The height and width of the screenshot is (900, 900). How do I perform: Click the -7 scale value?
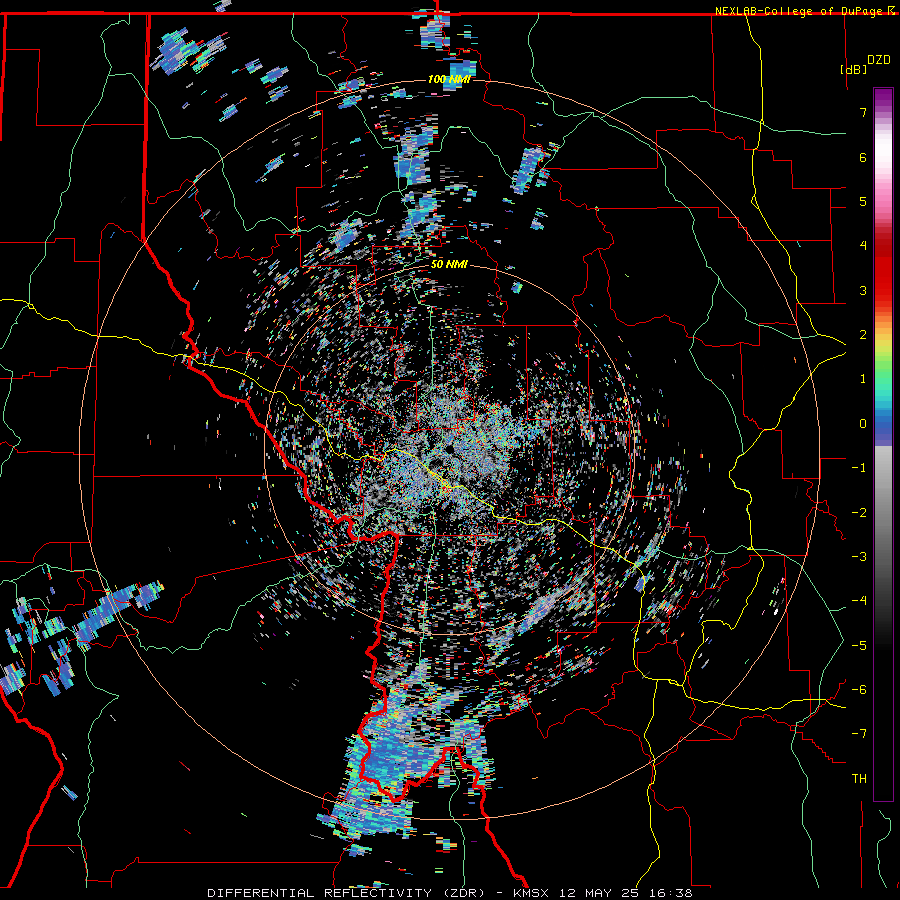(859, 734)
